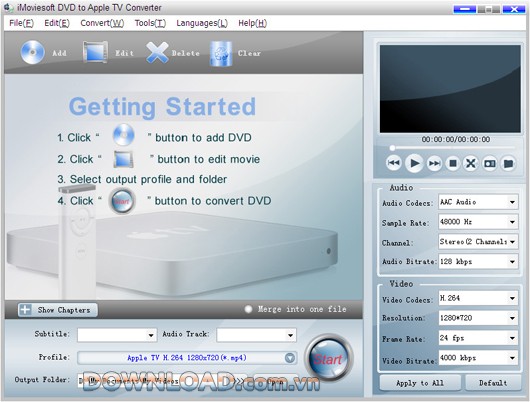The height and width of the screenshot is (402, 530).
Task: Click the playback time 00:00:00/00:00:00 text
Action: click(456, 139)
